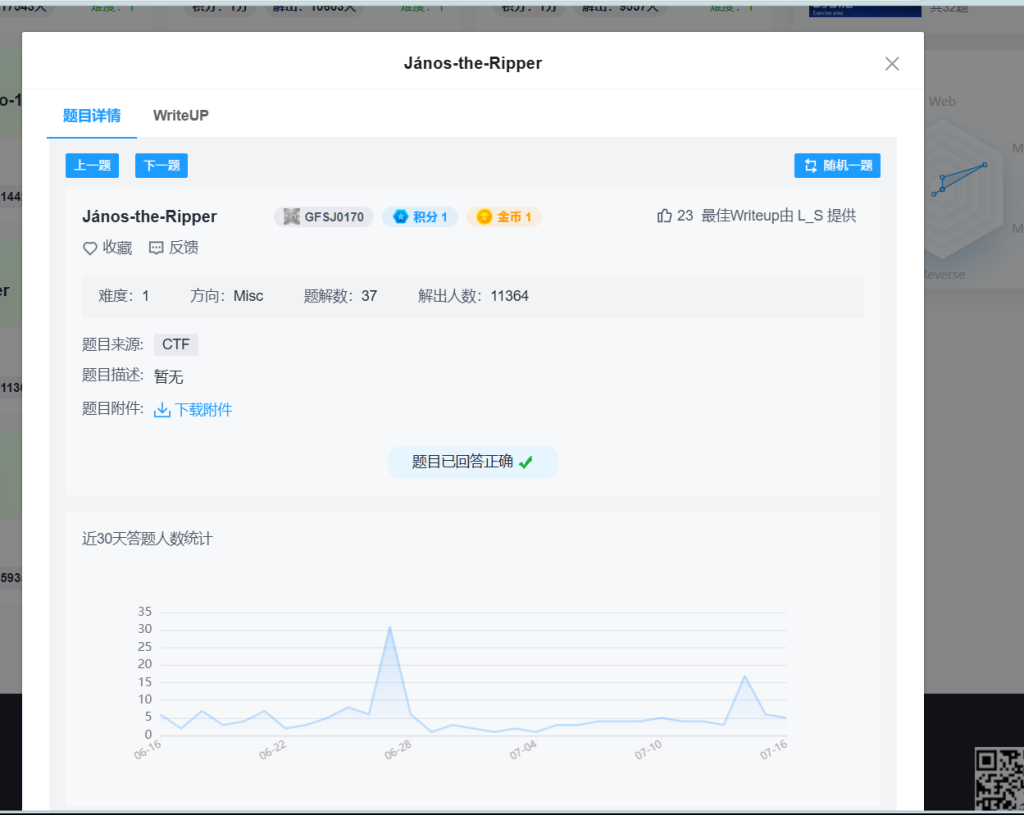This screenshot has height=815, width=1024.
Task: Select the 题目详情 tab
Action: click(x=92, y=115)
